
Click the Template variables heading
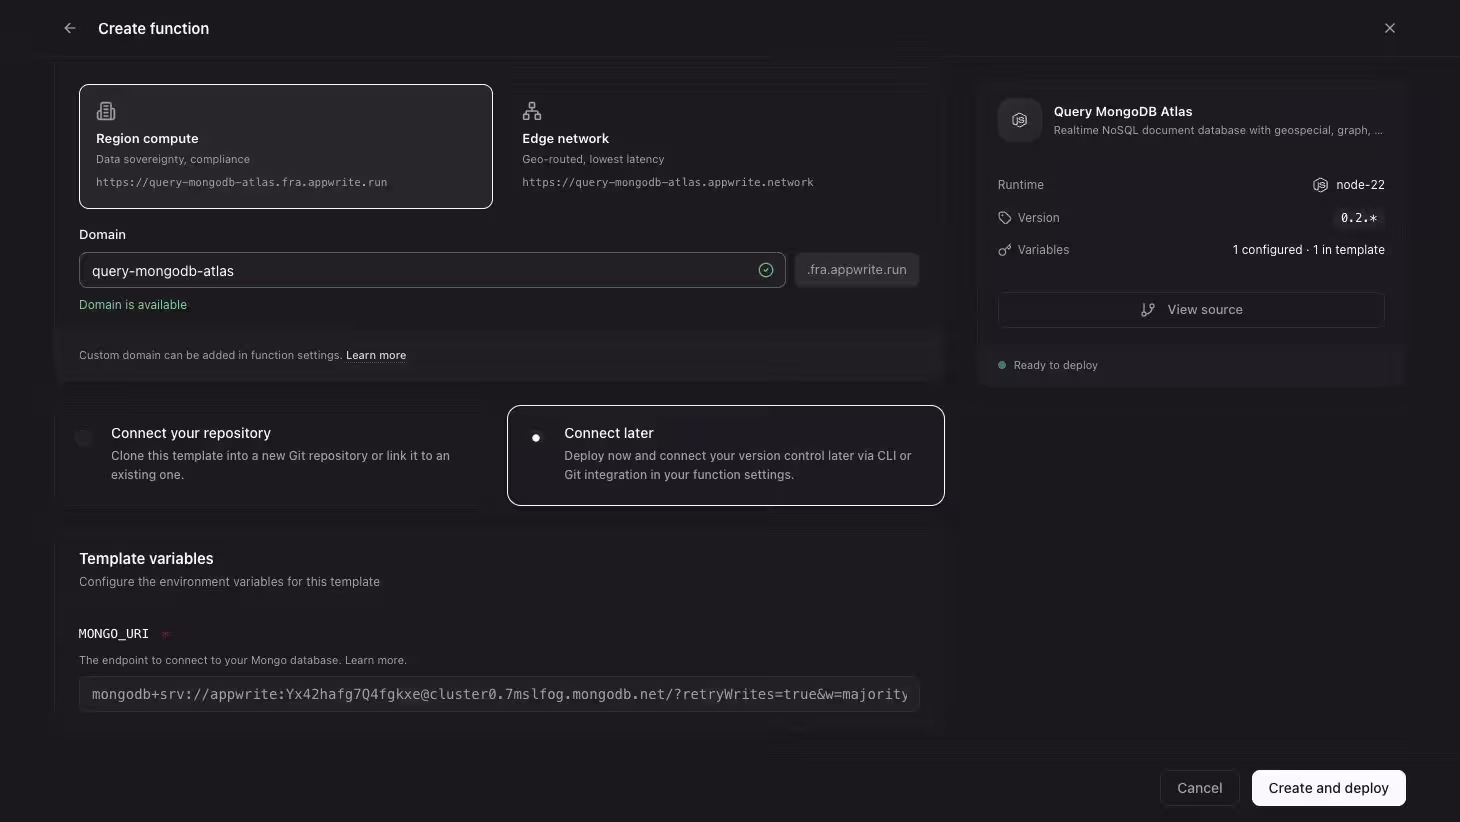(146, 559)
